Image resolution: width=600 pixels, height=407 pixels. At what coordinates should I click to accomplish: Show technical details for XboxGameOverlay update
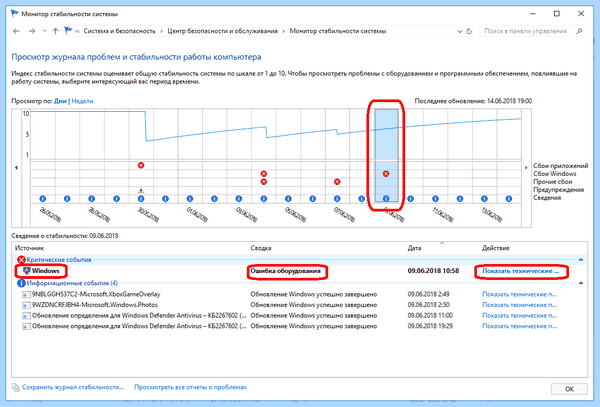click(519, 294)
